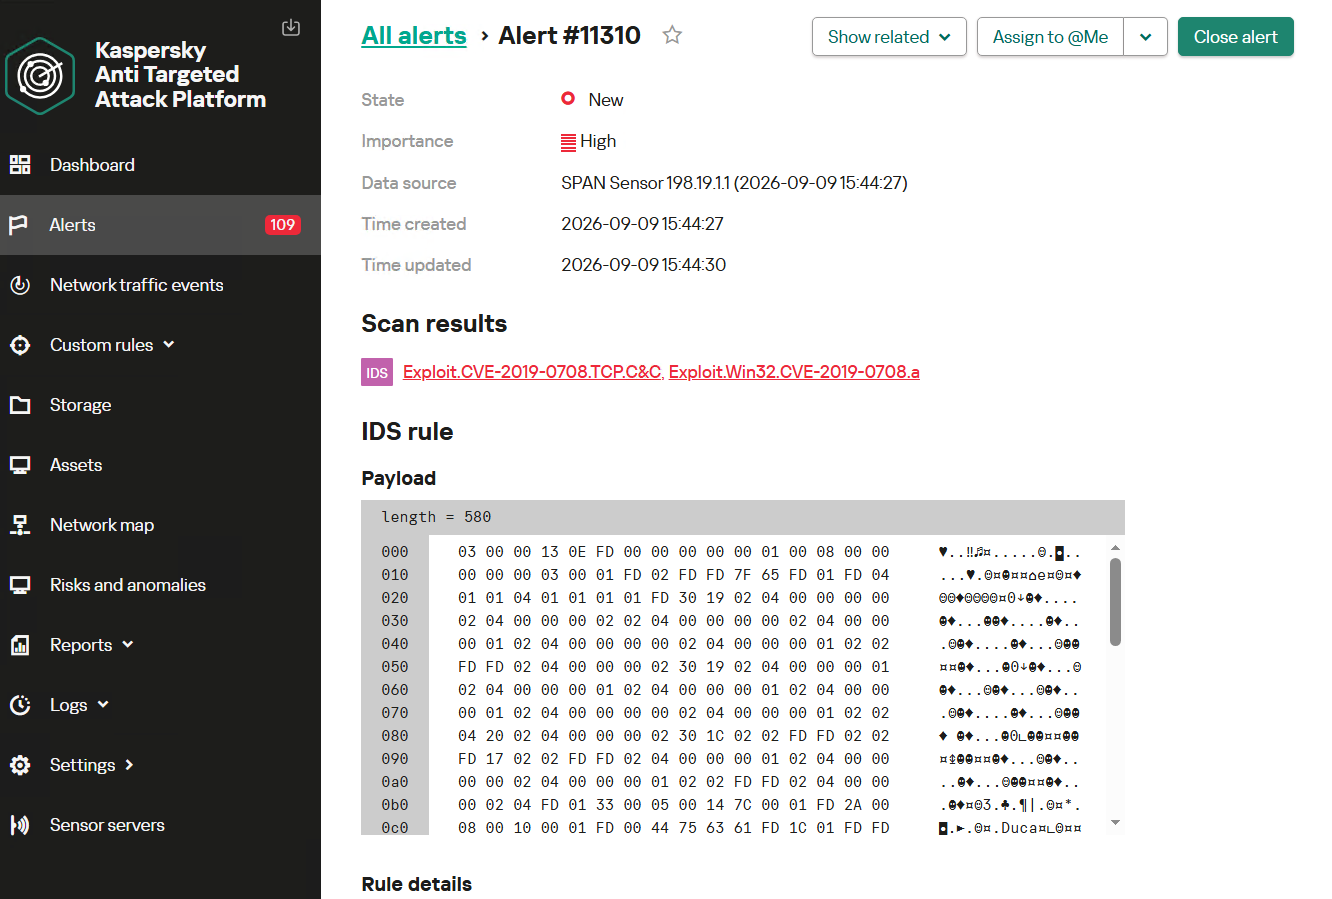
Task: Close alert with green button
Action: [1235, 37]
